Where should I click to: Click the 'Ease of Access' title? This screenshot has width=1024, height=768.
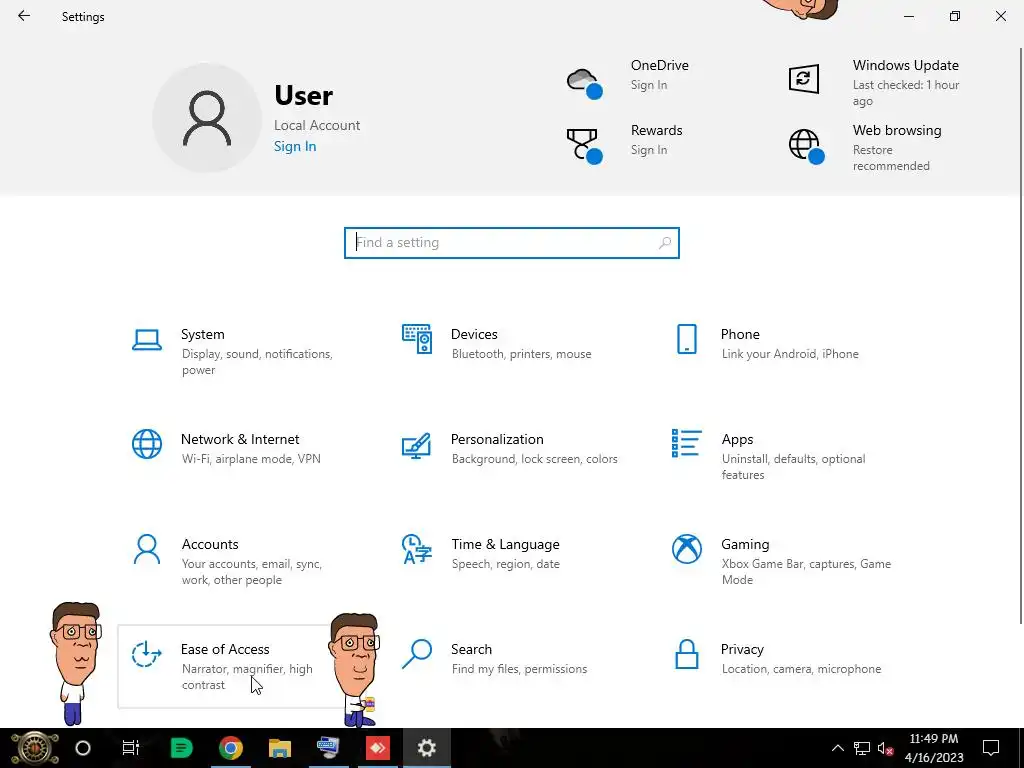coord(225,649)
